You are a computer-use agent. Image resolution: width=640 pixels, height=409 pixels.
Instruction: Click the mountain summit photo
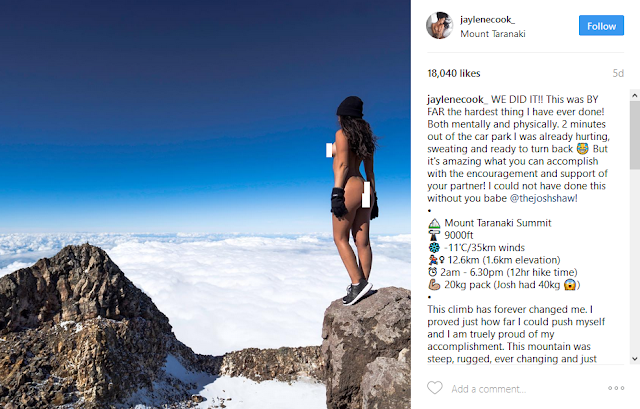point(205,204)
